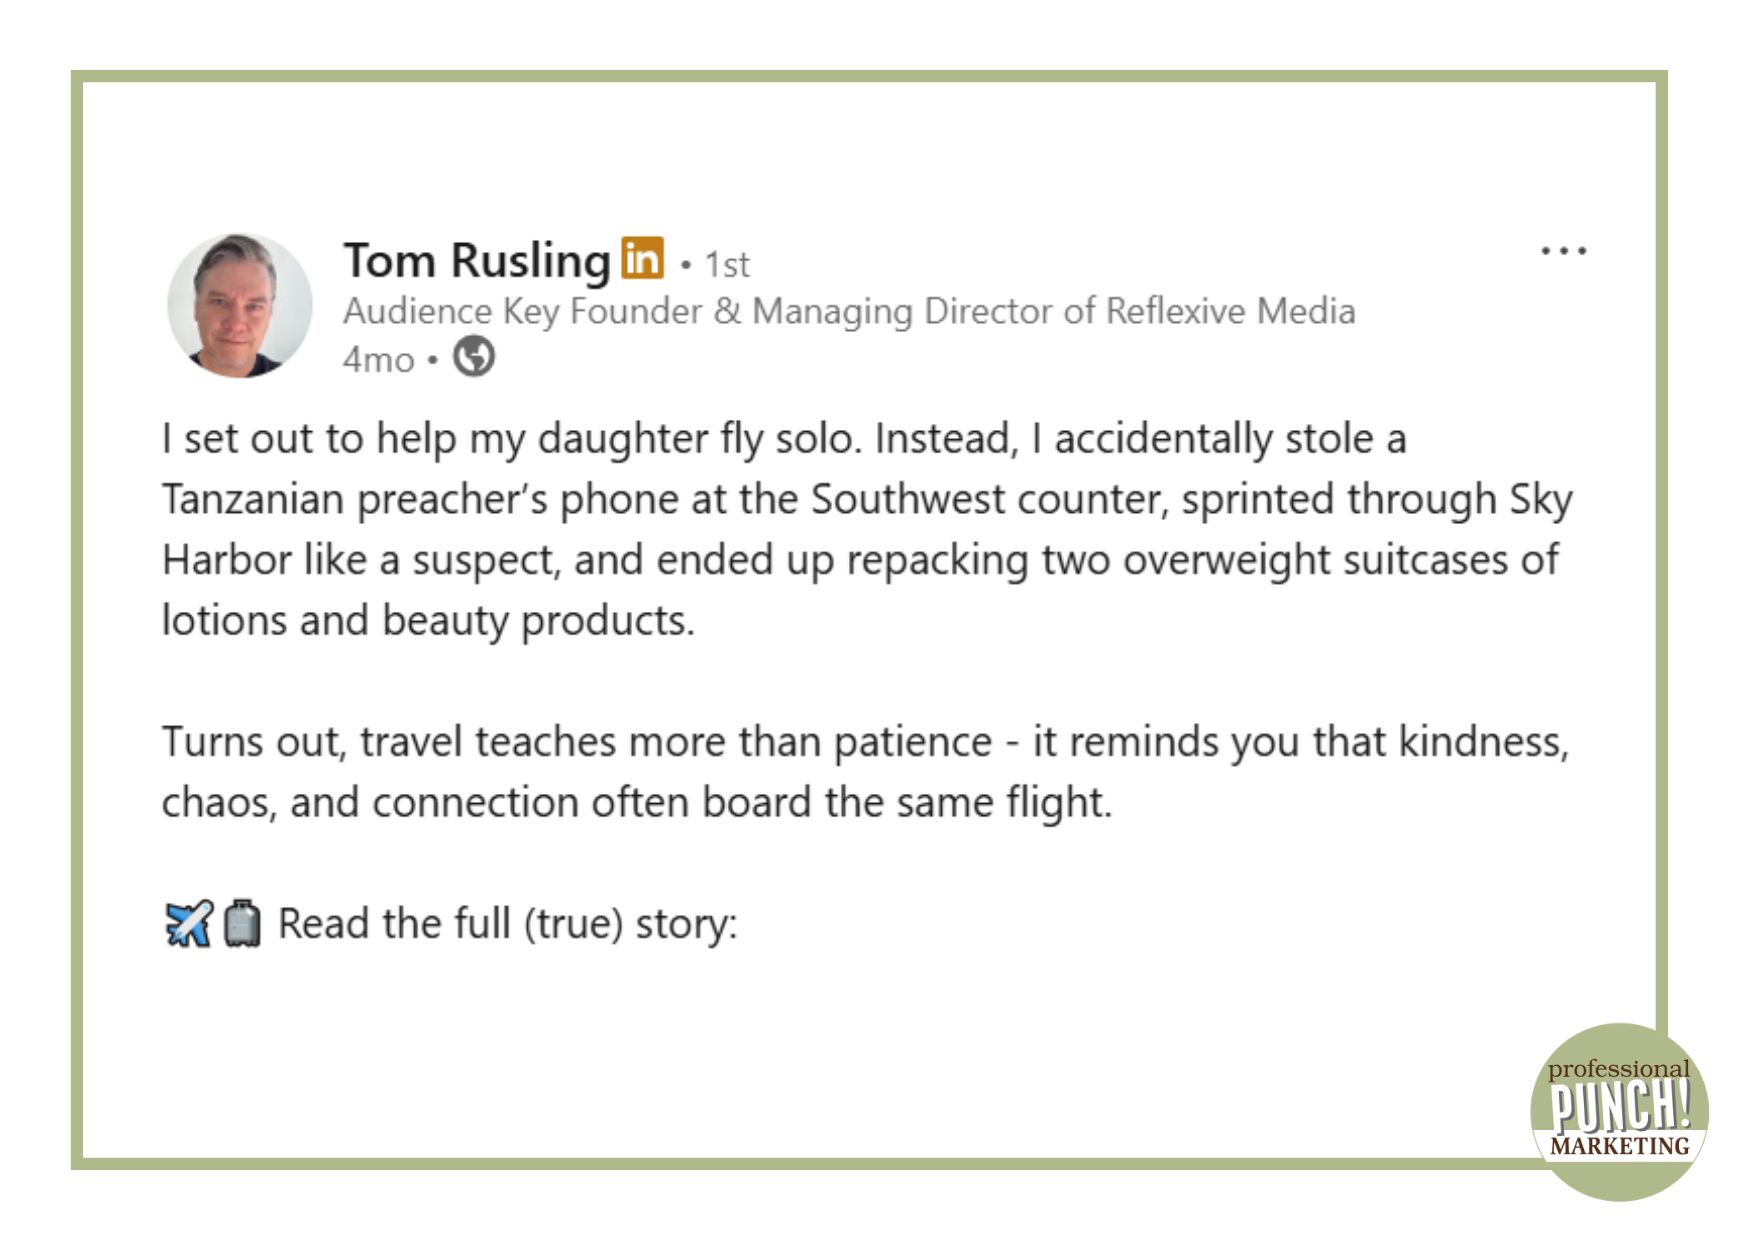The image size is (1748, 1240).
Task: Open the three-dot post options menu
Action: point(1563,251)
